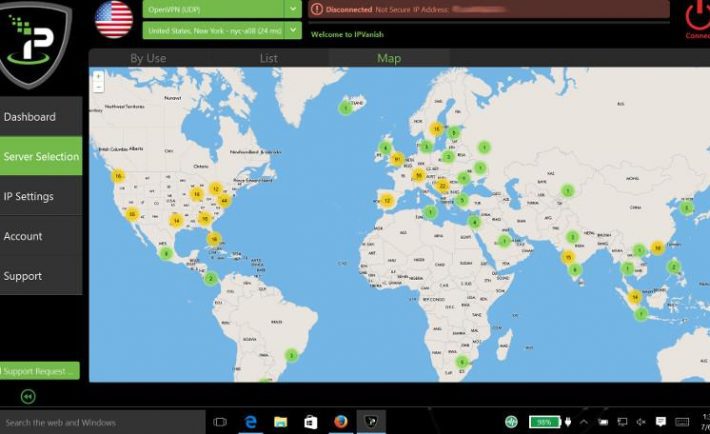Open Firefox from the taskbar
The image size is (710, 434).
[340, 423]
